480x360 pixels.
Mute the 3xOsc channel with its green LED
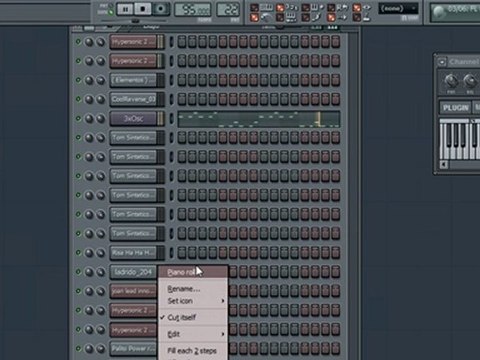coord(78,118)
